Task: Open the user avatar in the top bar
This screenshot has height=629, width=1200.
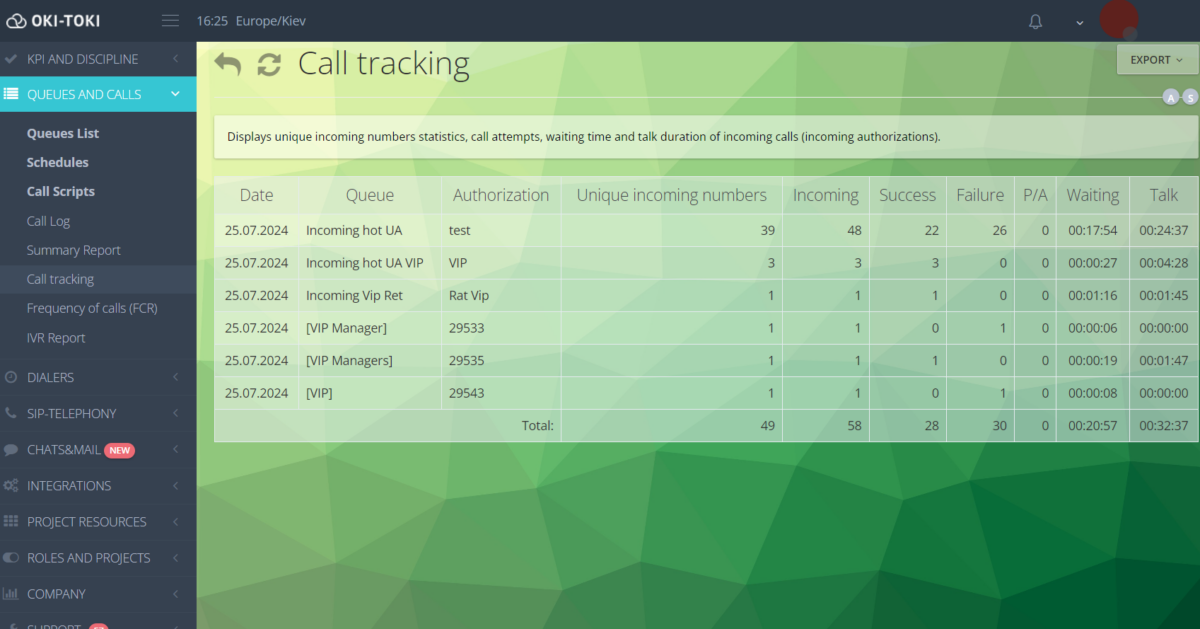Action: pos(1119,20)
